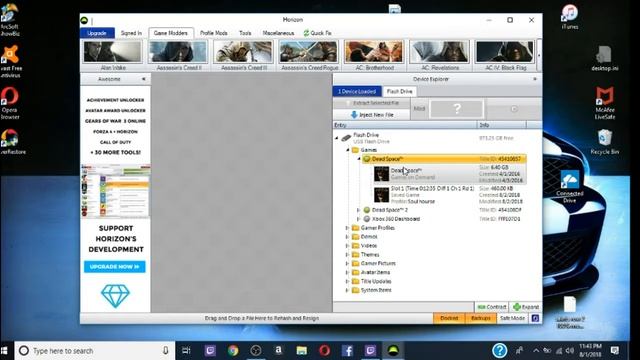Screen dimensions: 640x360
Task: Click the diamond icon in Awesome panel
Action: [x=115, y=296]
